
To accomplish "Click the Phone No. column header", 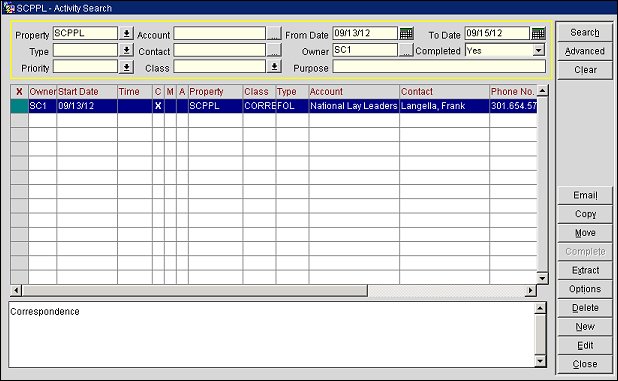I will click(513, 92).
